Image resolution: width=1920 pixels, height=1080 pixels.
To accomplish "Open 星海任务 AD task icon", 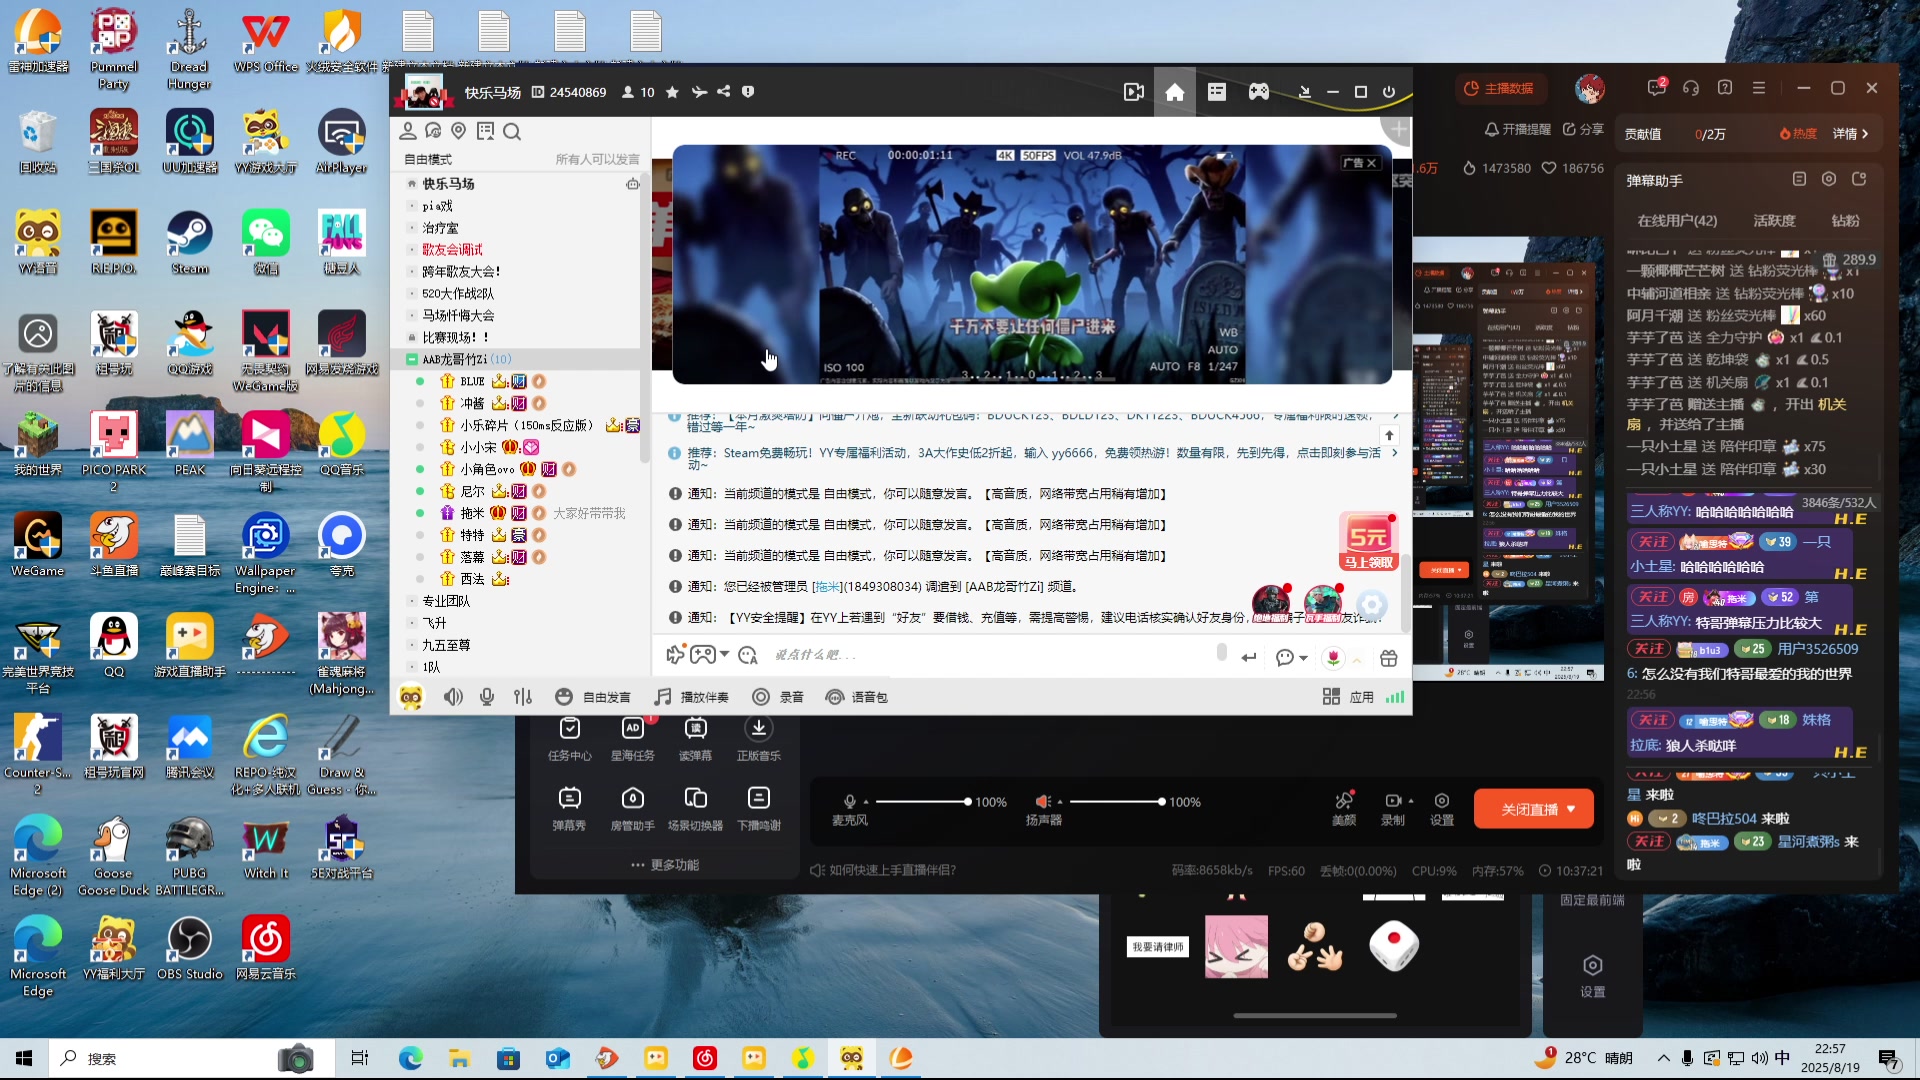I will point(632,739).
